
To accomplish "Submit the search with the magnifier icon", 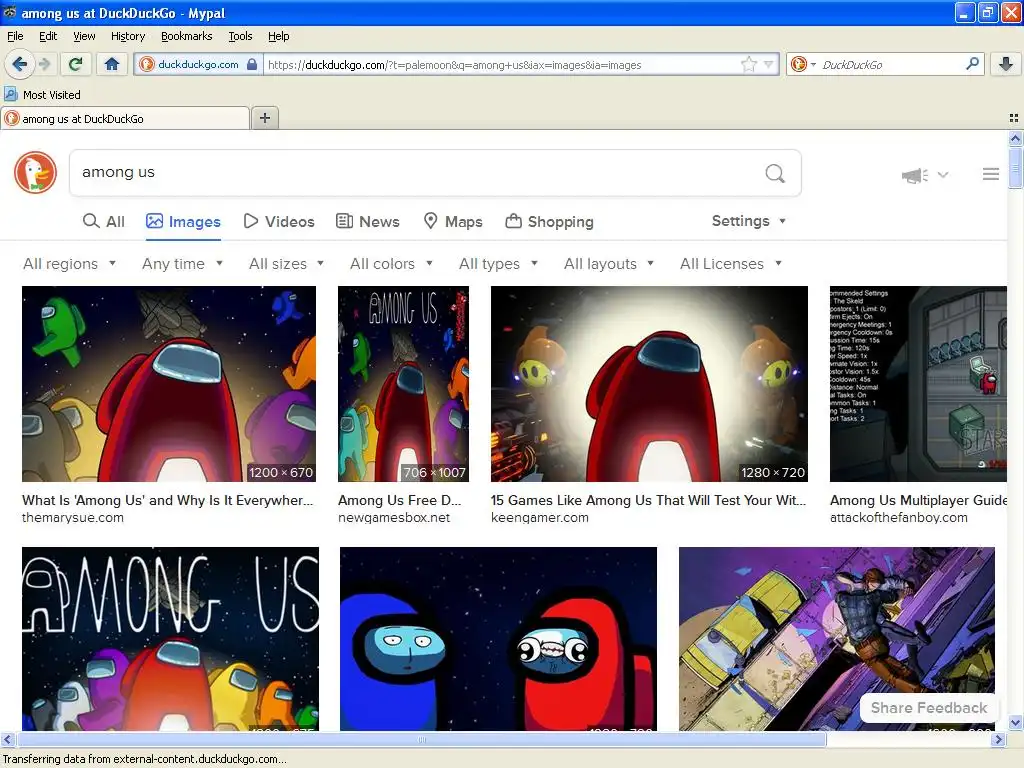I will [775, 173].
